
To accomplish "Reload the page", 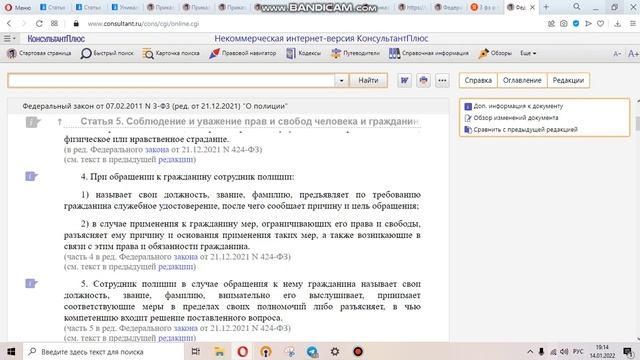I will 39,24.
